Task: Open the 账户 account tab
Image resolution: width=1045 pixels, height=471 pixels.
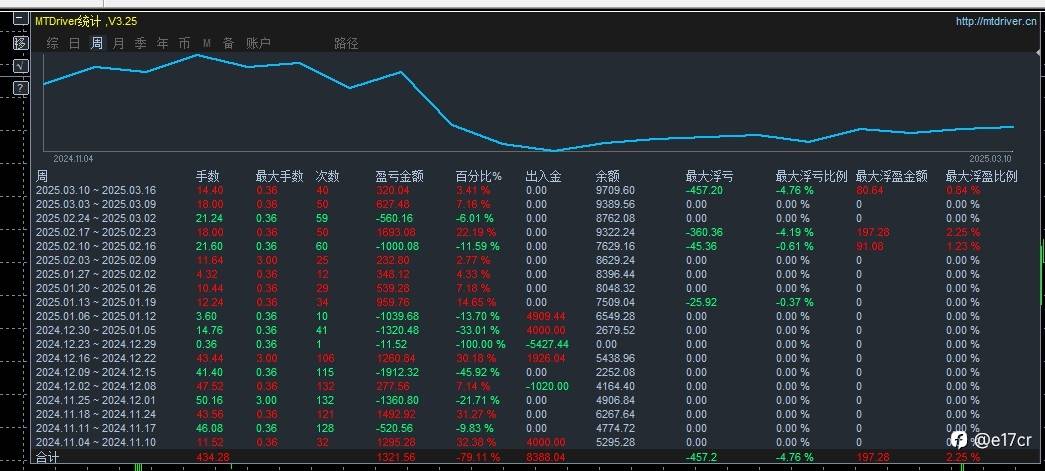Action: (x=259, y=43)
